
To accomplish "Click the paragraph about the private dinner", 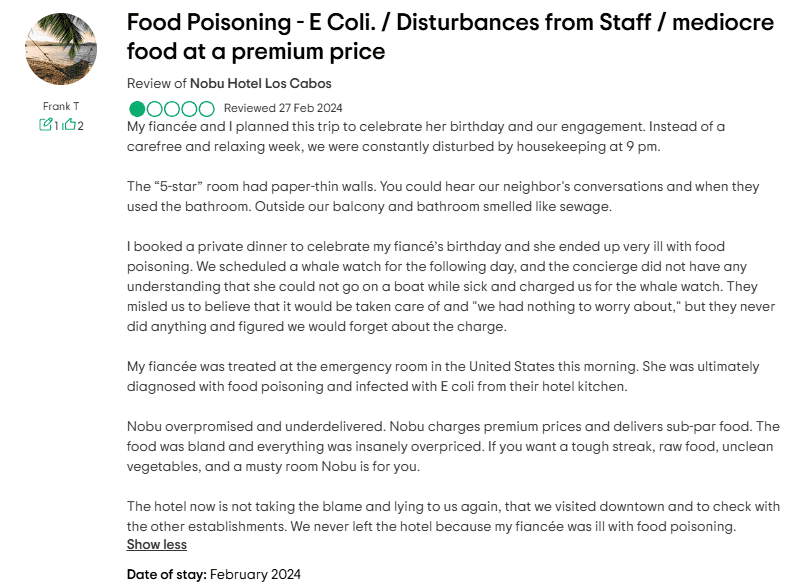I will point(440,286).
